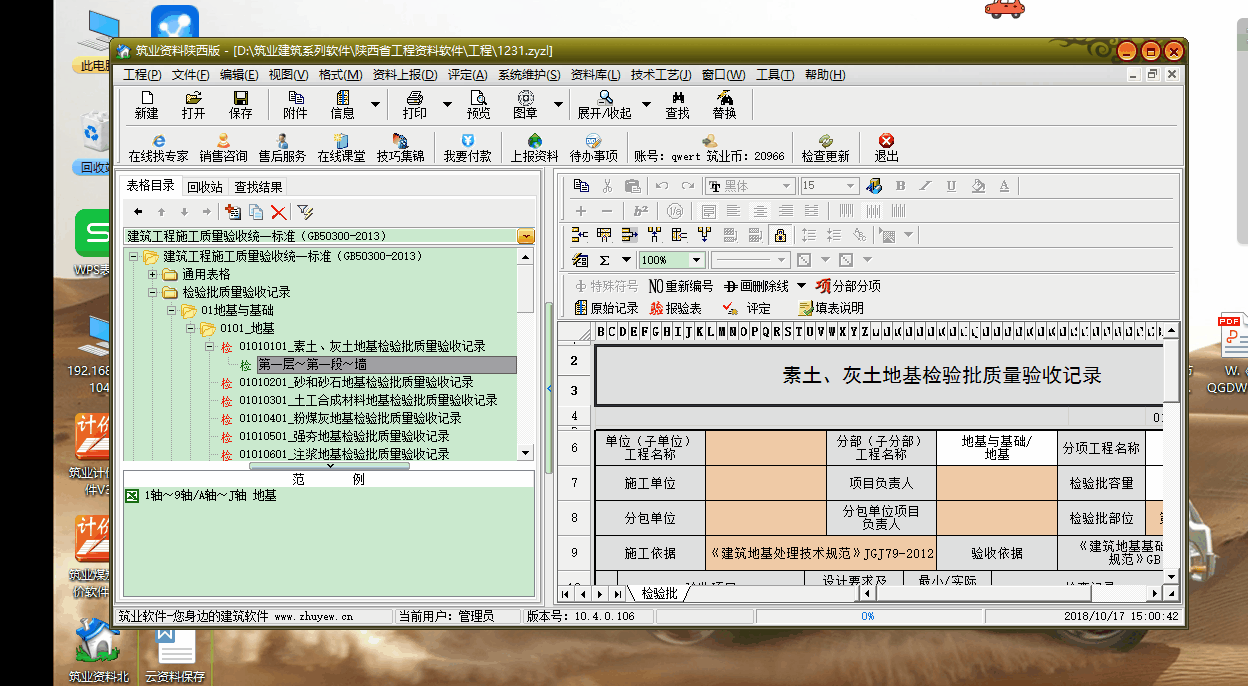
Task: Toggle the padlock lock-cell button
Action: [780, 235]
